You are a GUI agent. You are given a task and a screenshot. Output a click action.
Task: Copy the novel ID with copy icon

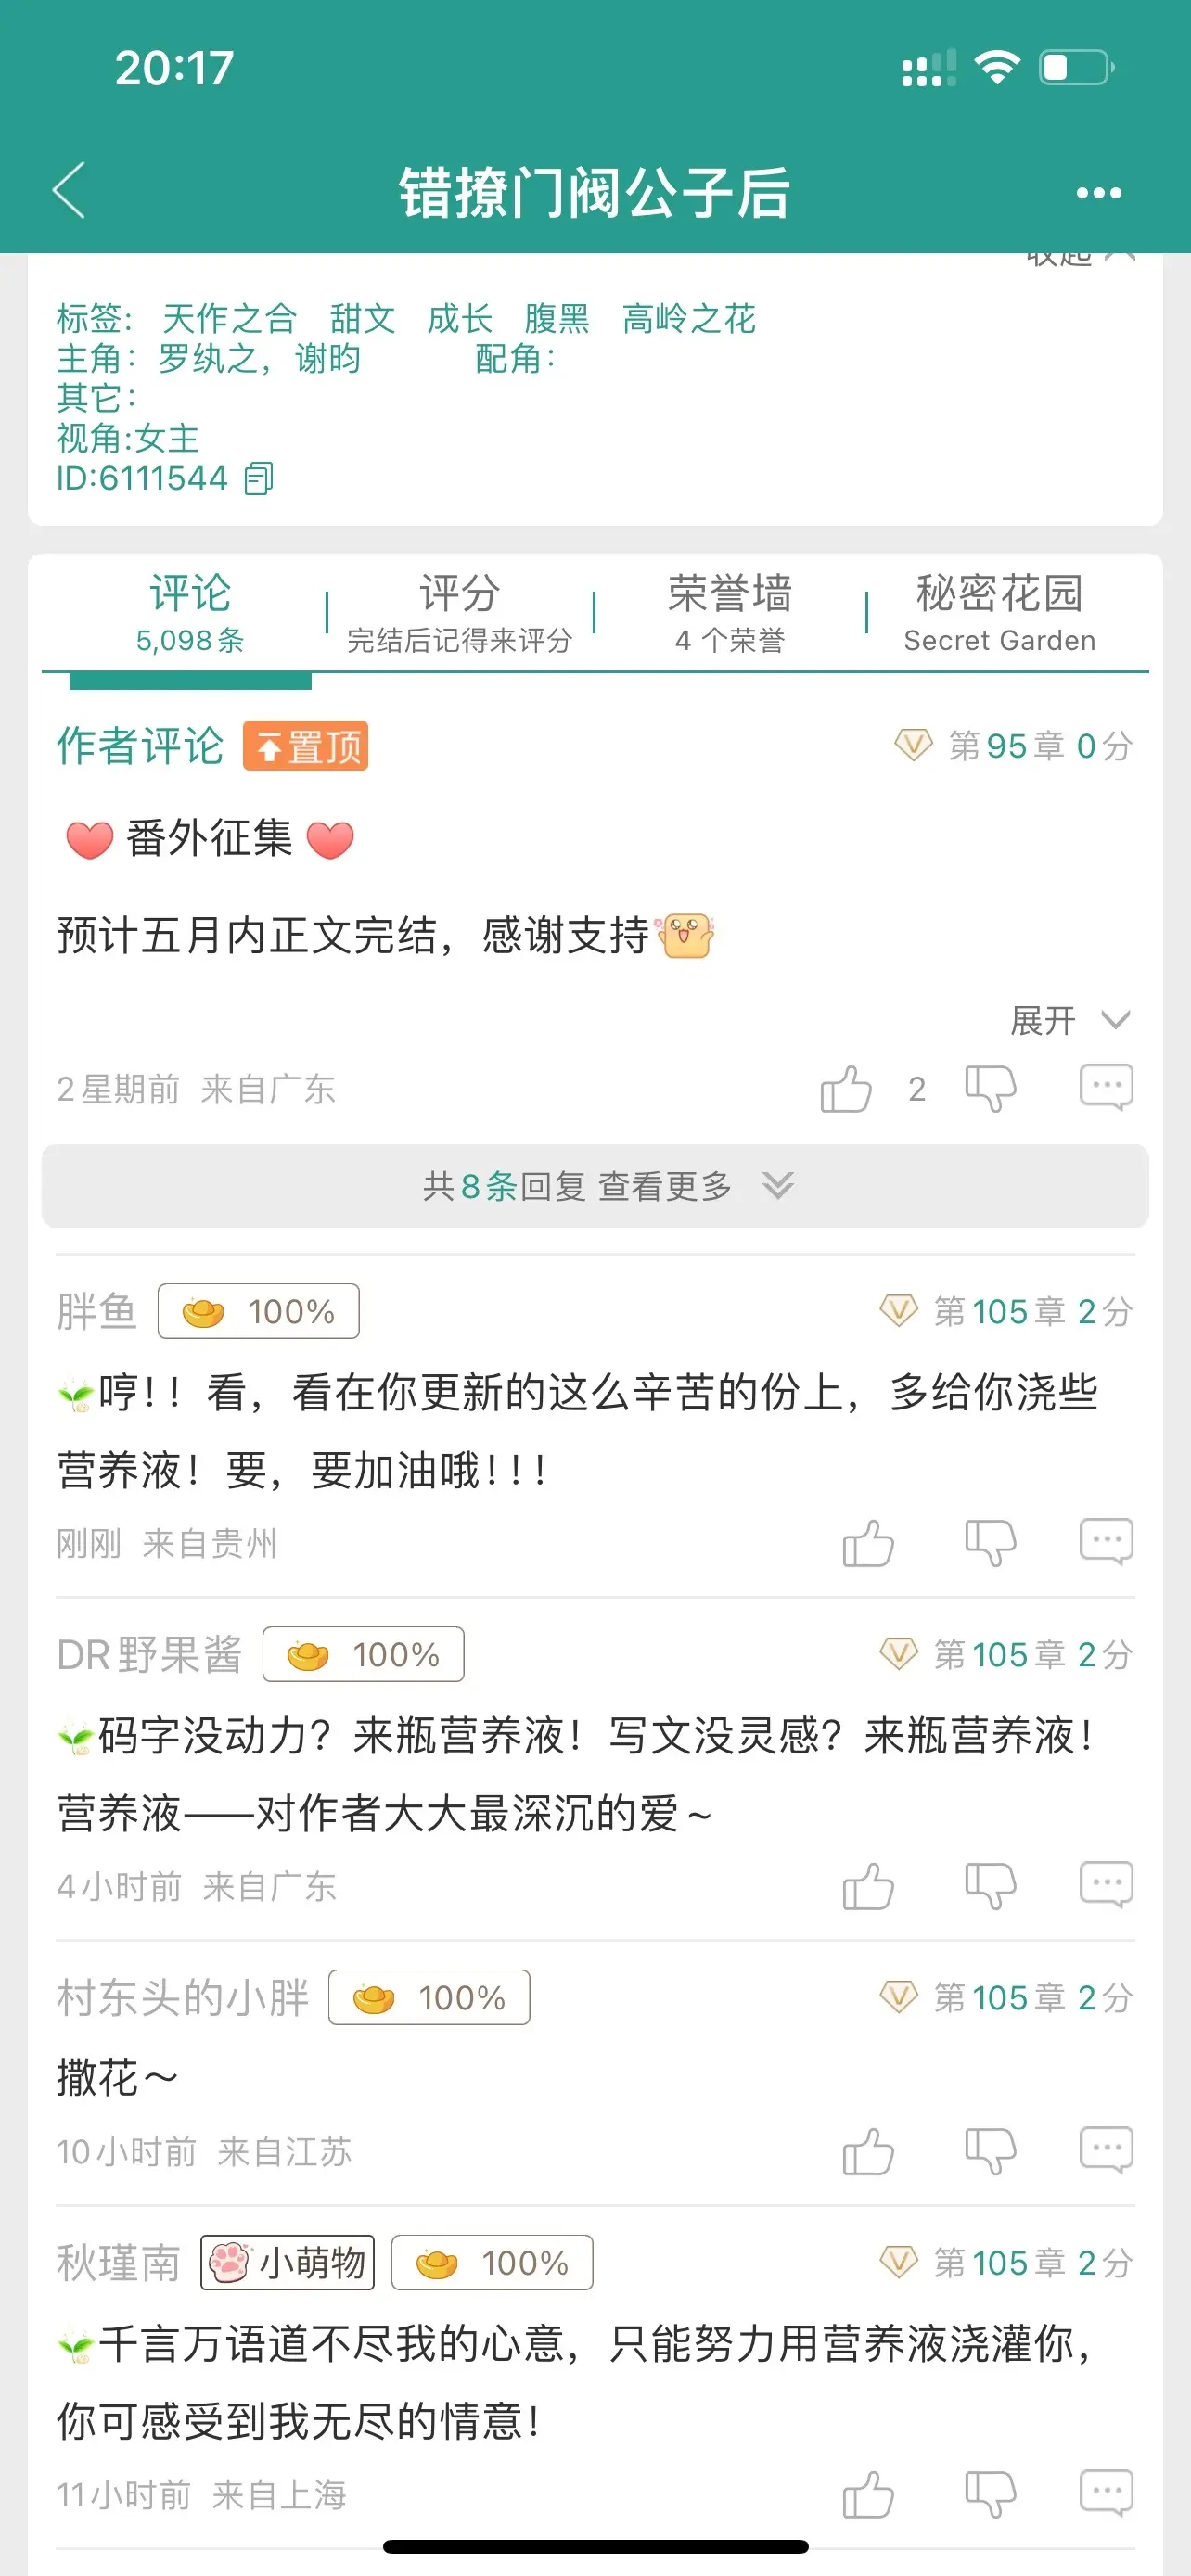coord(259,478)
